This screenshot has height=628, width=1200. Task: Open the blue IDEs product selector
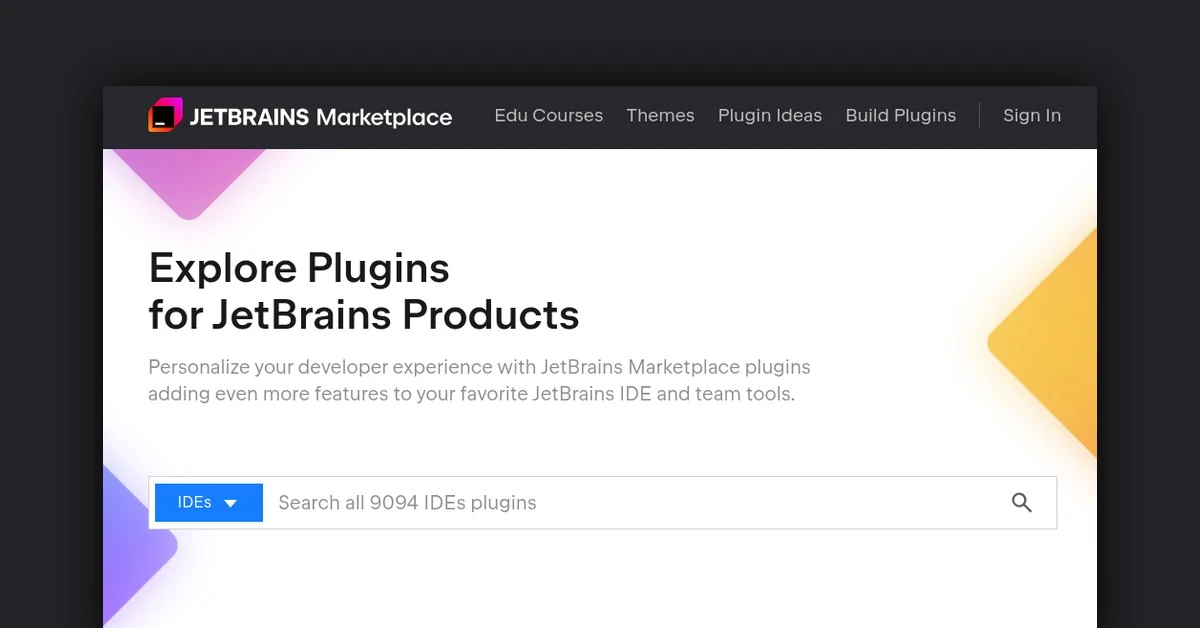coord(208,503)
